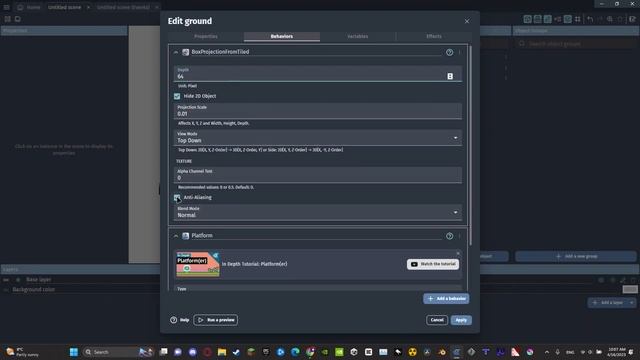Image resolution: width=640 pixels, height=360 pixels.
Task: Open the Untitled scene (Events) tab
Action: (x=123, y=7)
